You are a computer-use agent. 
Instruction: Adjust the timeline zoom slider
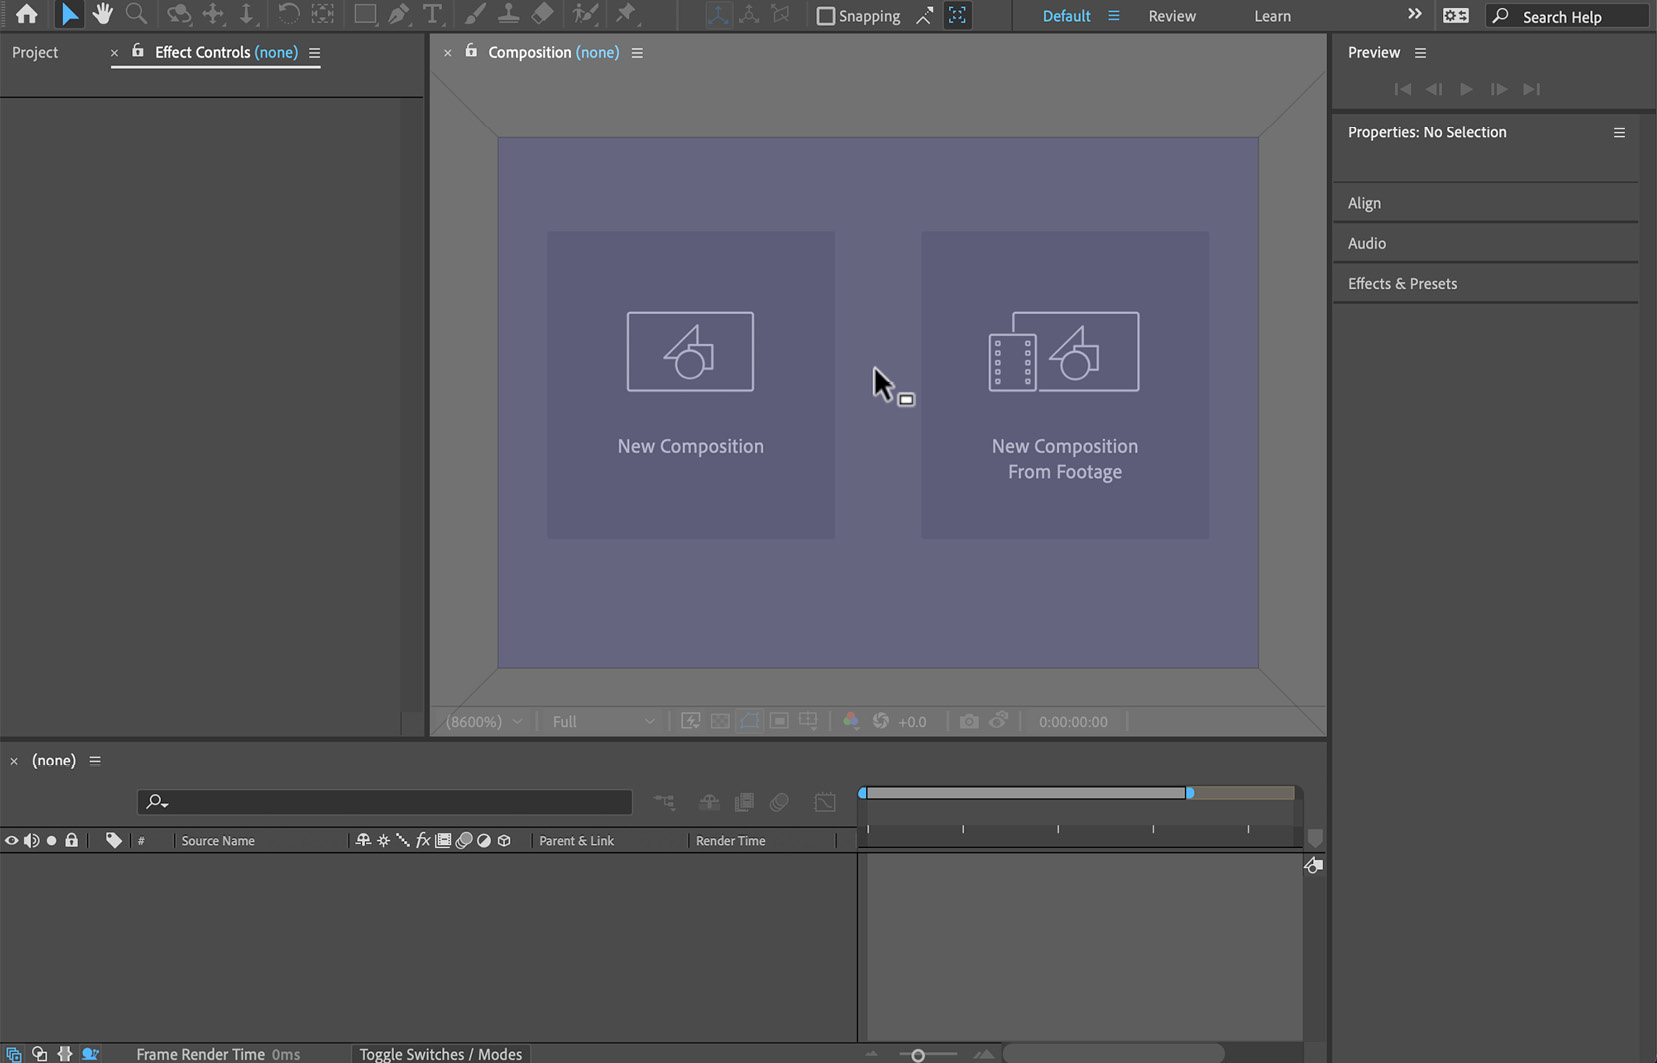918,1054
